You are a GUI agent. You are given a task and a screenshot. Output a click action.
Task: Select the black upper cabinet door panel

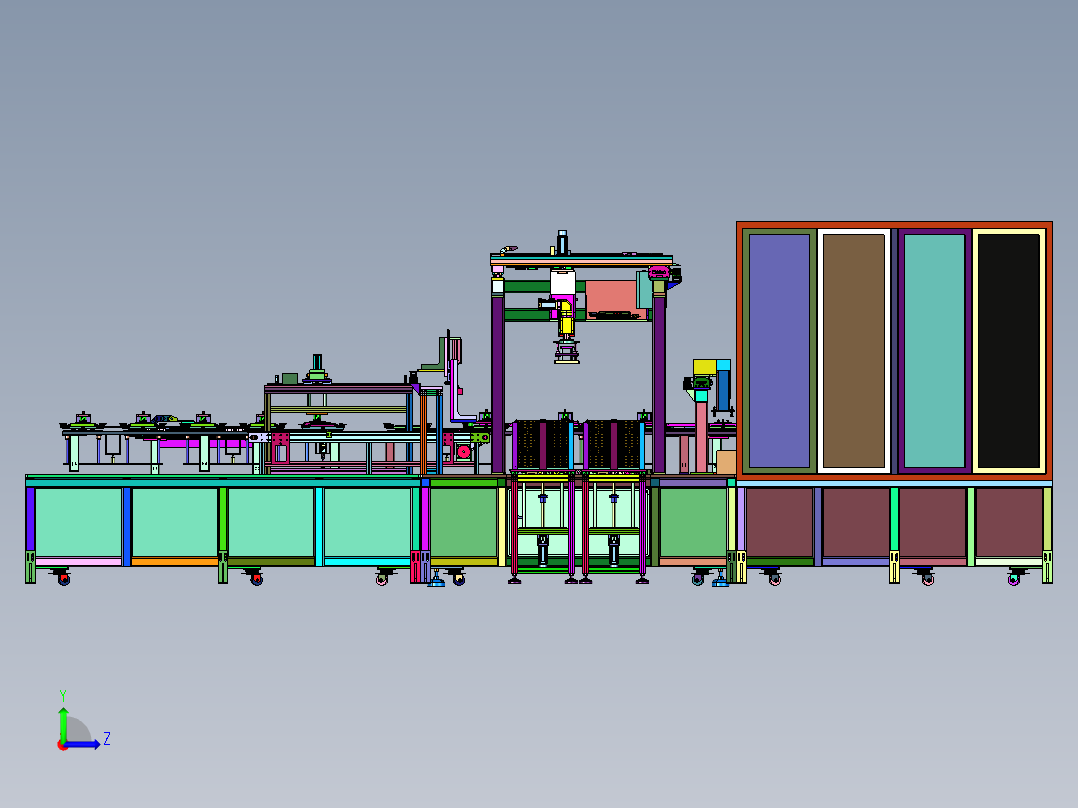[x=1009, y=351]
